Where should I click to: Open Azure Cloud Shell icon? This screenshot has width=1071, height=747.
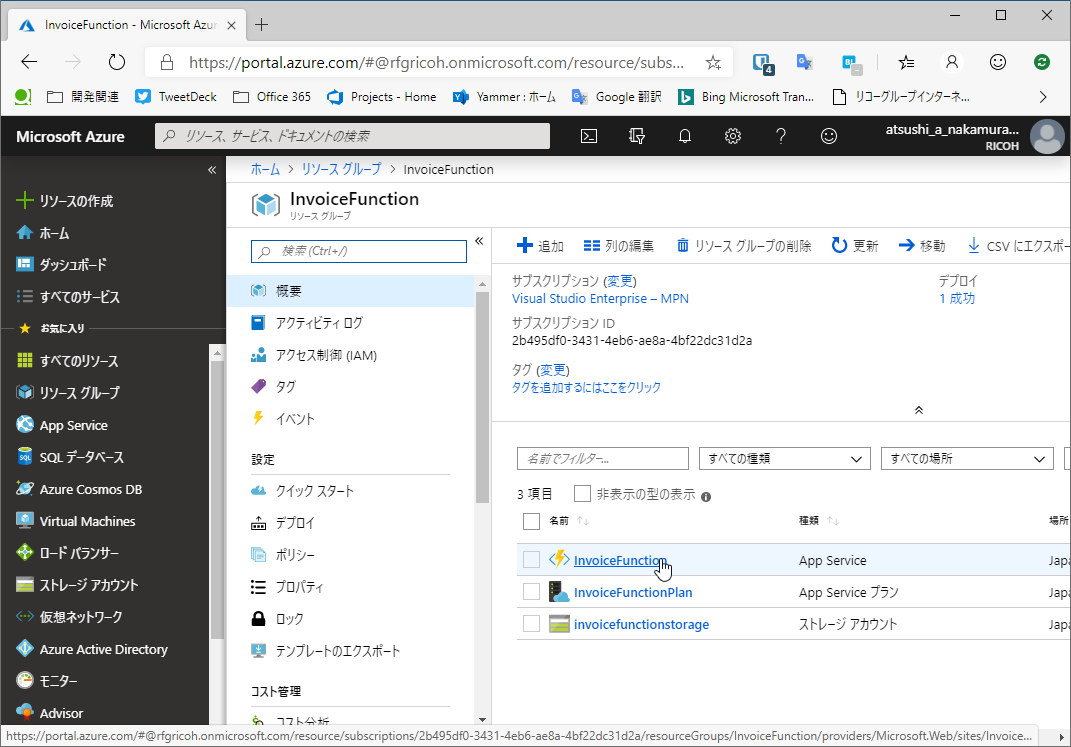[x=589, y=136]
